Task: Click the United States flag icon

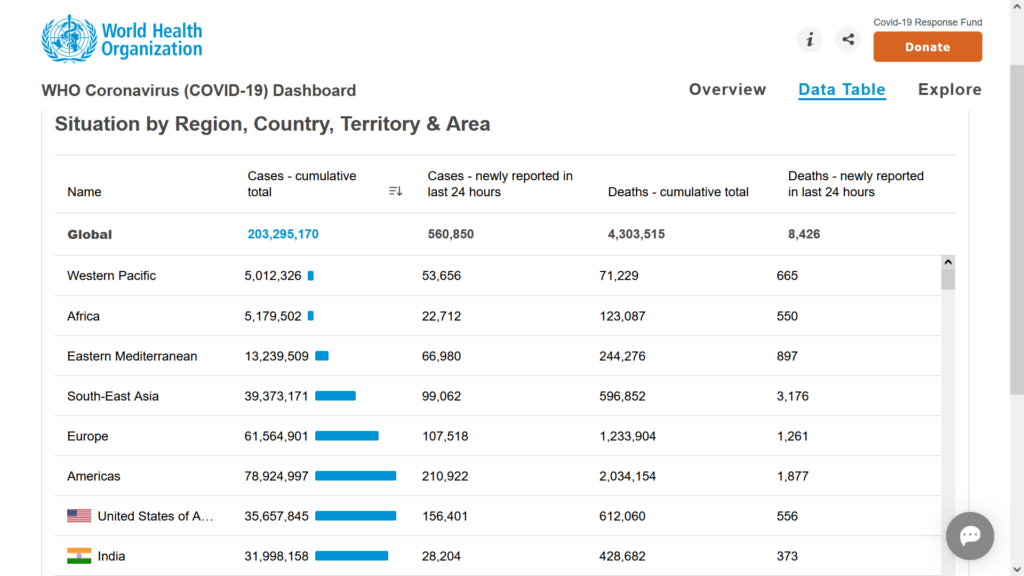Action: click(79, 516)
